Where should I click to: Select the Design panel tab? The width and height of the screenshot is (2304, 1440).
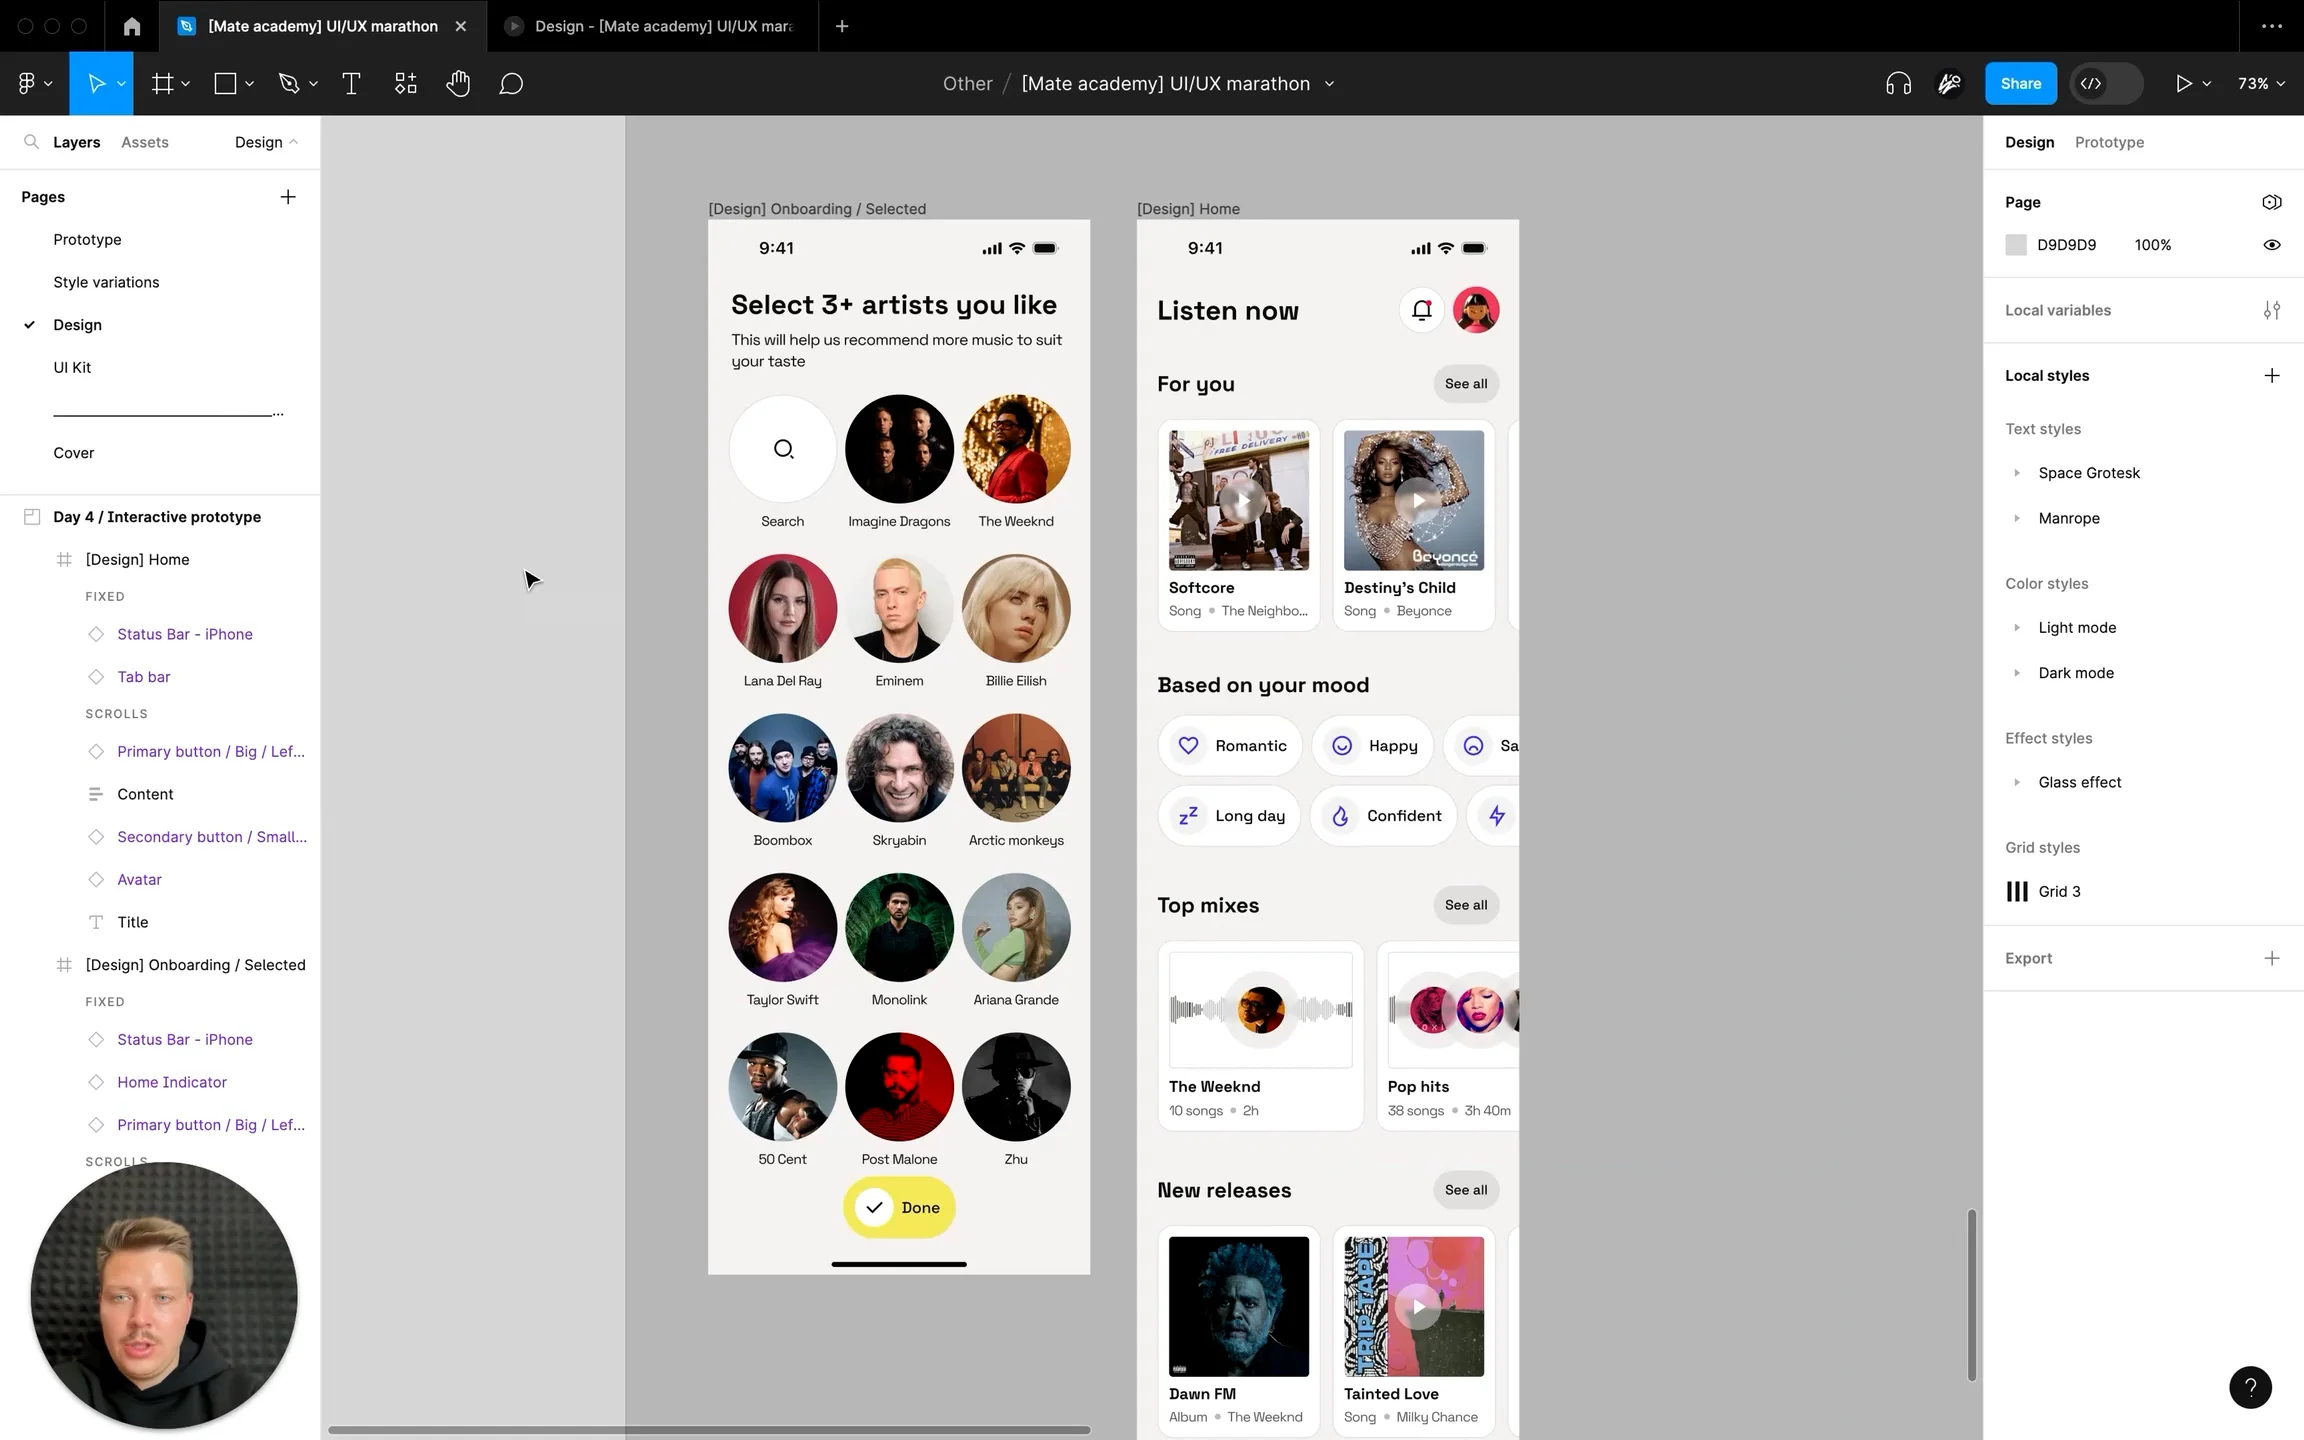pos(2029,142)
